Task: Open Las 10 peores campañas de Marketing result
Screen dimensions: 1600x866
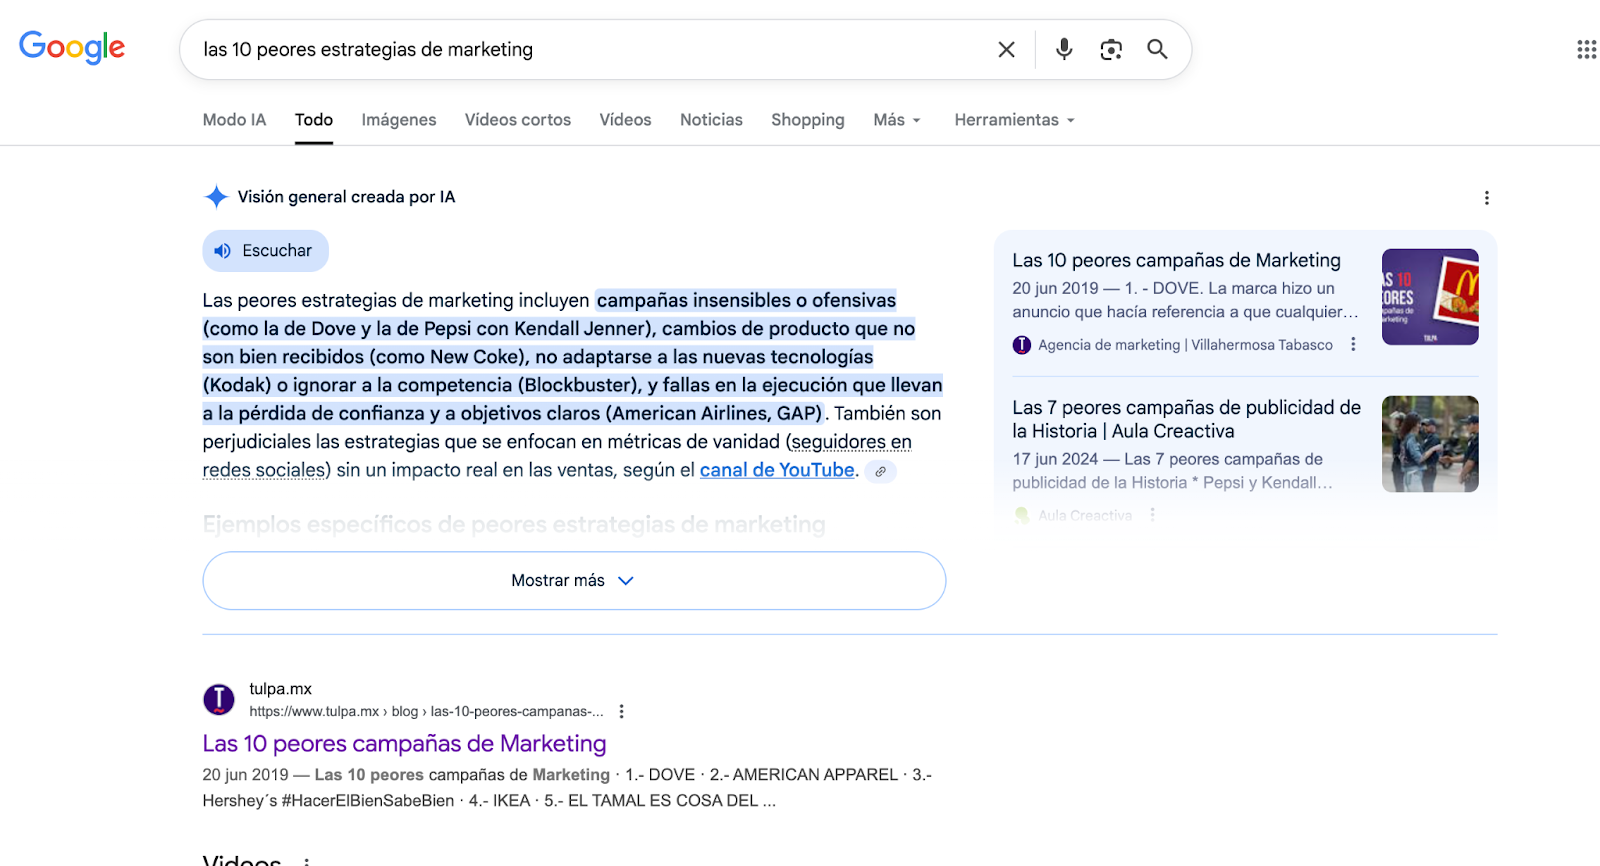Action: (404, 744)
